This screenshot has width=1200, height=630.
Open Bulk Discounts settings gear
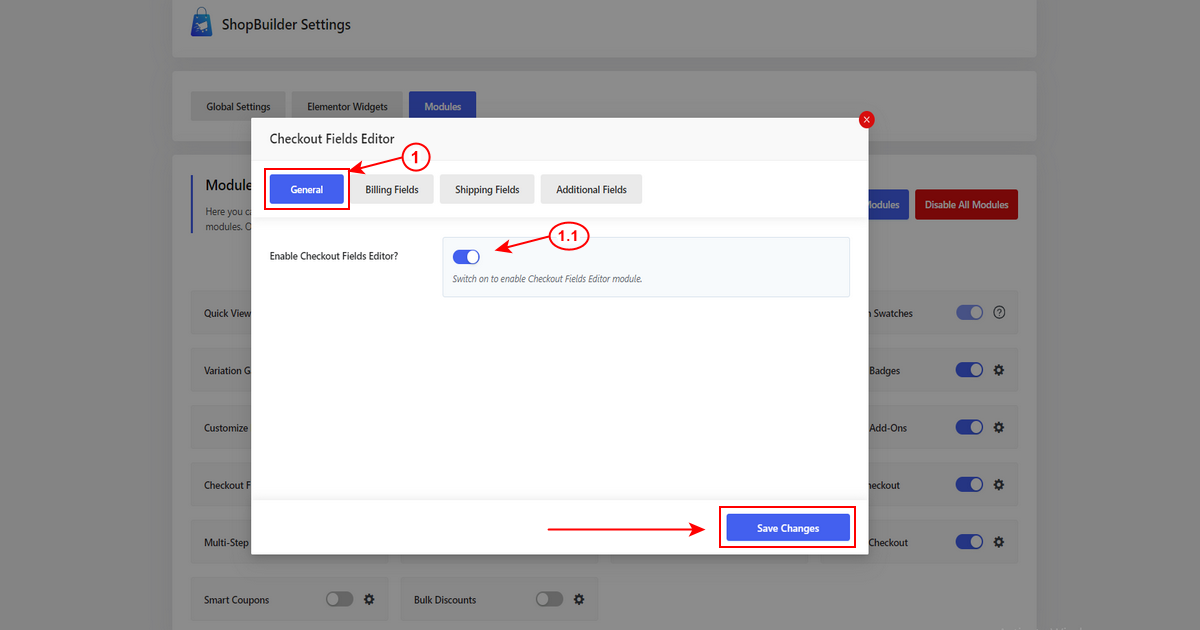click(x=579, y=599)
